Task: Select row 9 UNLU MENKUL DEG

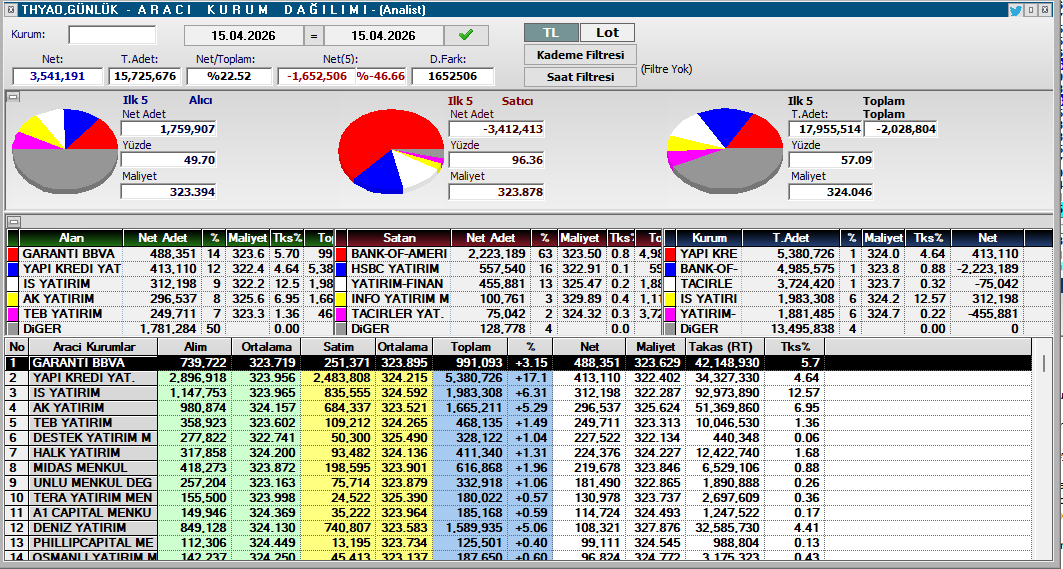Action: (519, 482)
